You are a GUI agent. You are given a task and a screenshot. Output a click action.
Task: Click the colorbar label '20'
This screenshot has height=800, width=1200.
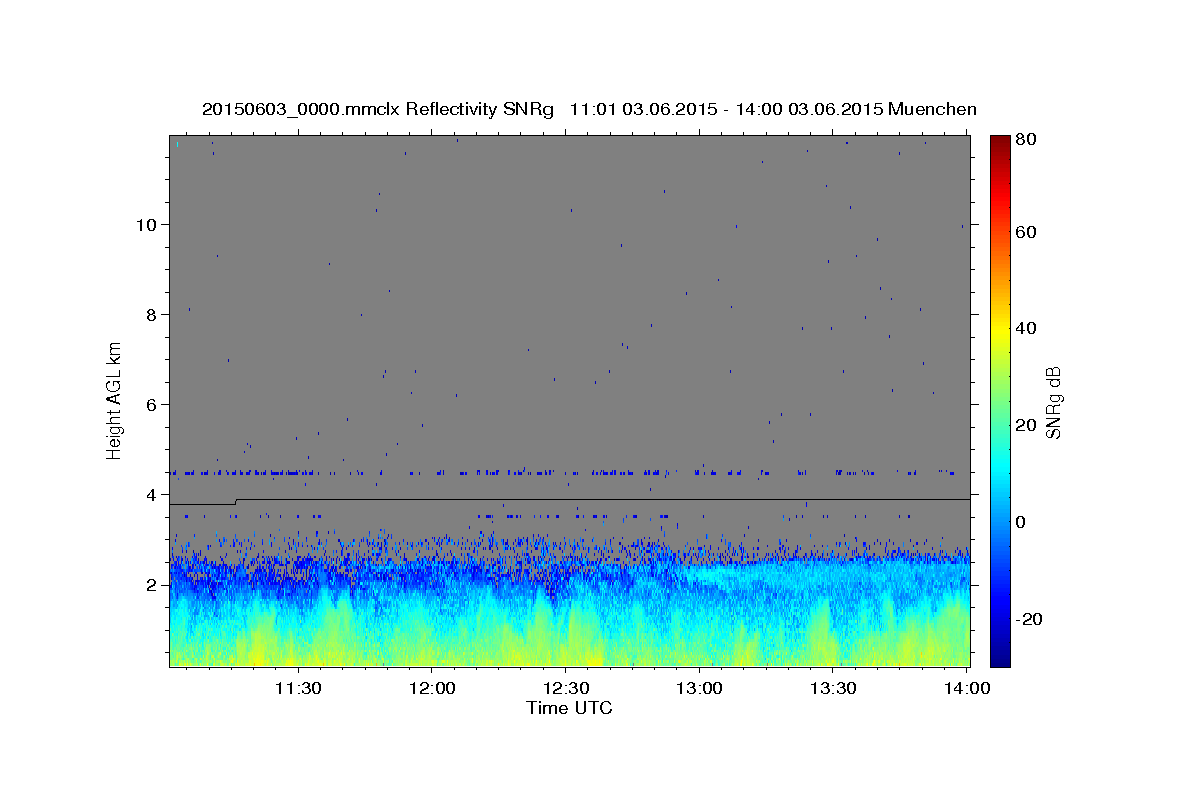(x=1025, y=426)
